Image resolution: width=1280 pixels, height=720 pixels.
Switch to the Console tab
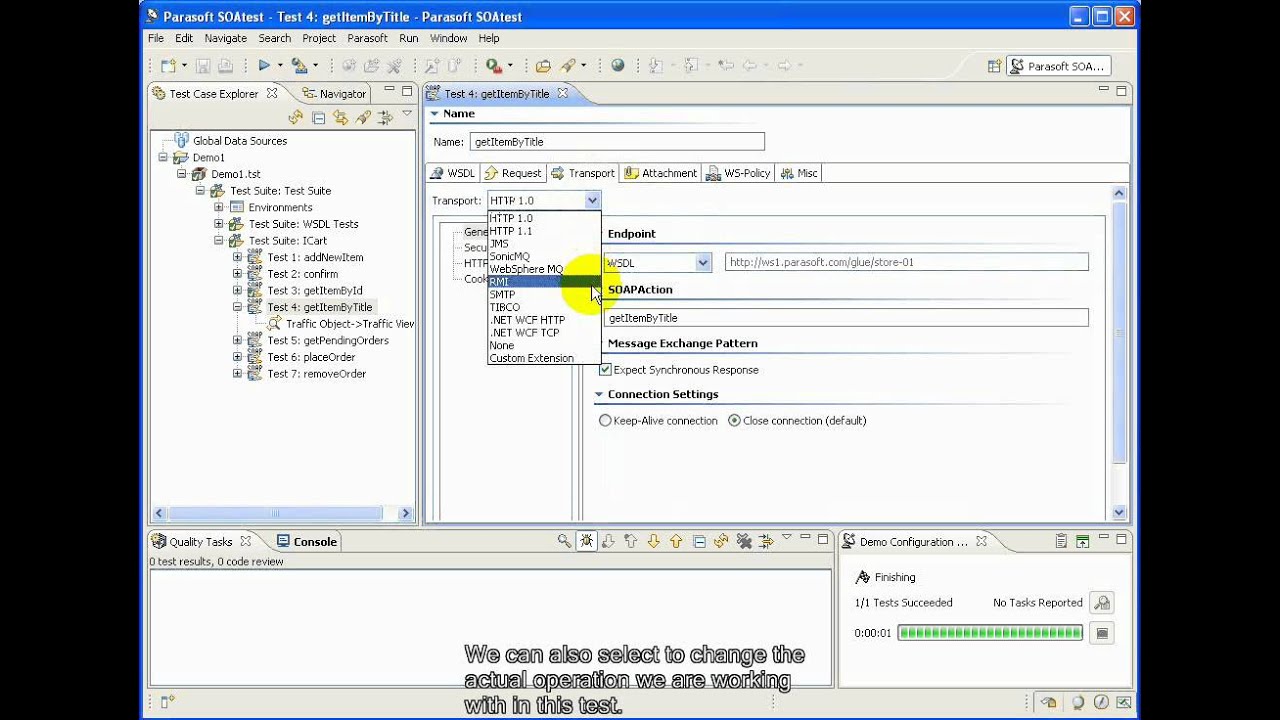[x=307, y=541]
